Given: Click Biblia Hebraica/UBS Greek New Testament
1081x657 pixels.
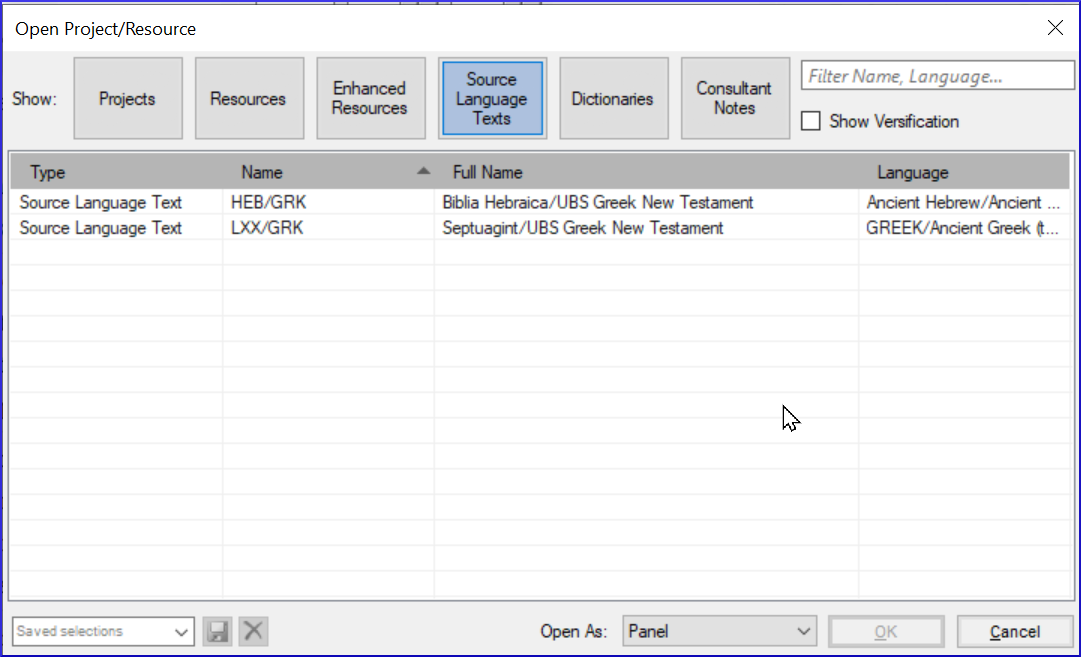Looking at the screenshot, I should (x=598, y=203).
